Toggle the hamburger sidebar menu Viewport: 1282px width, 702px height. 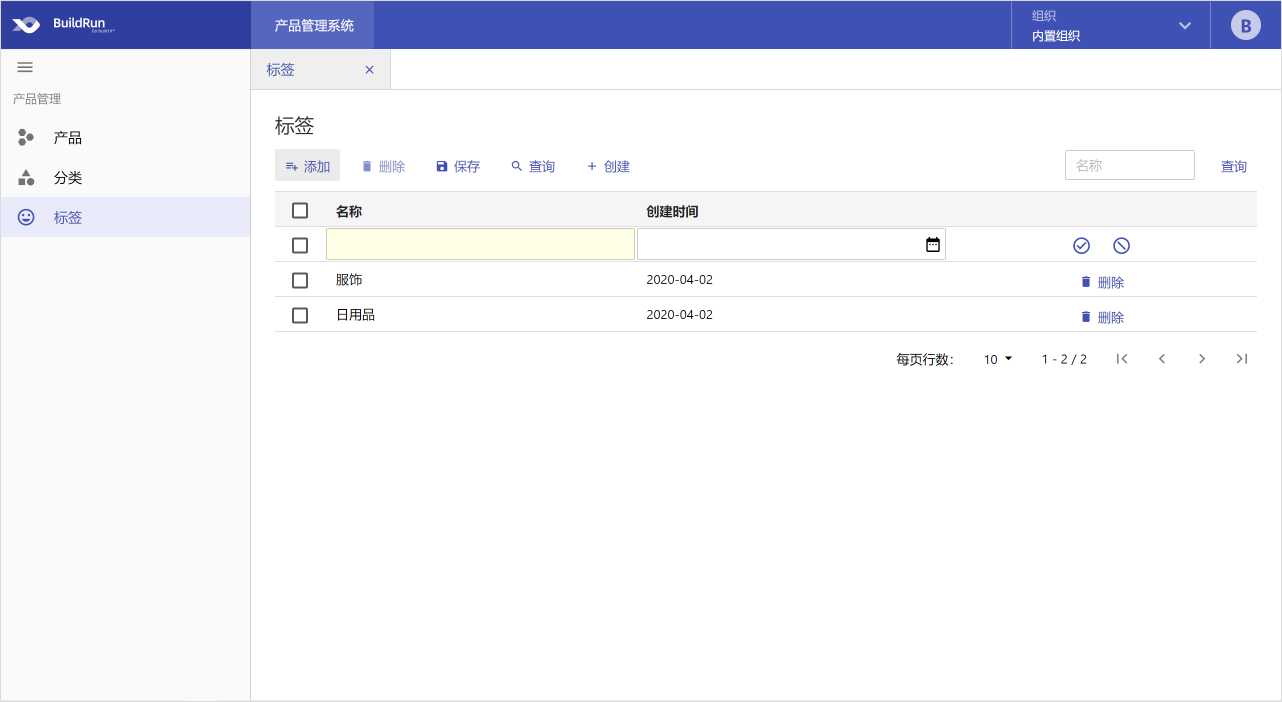tap(25, 67)
